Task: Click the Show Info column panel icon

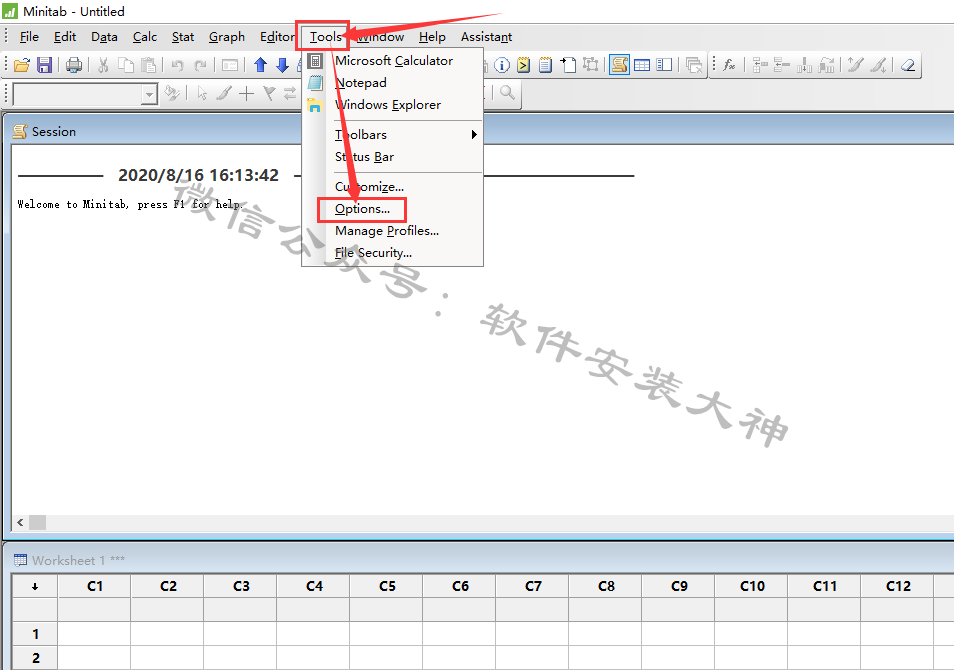Action: click(x=664, y=65)
